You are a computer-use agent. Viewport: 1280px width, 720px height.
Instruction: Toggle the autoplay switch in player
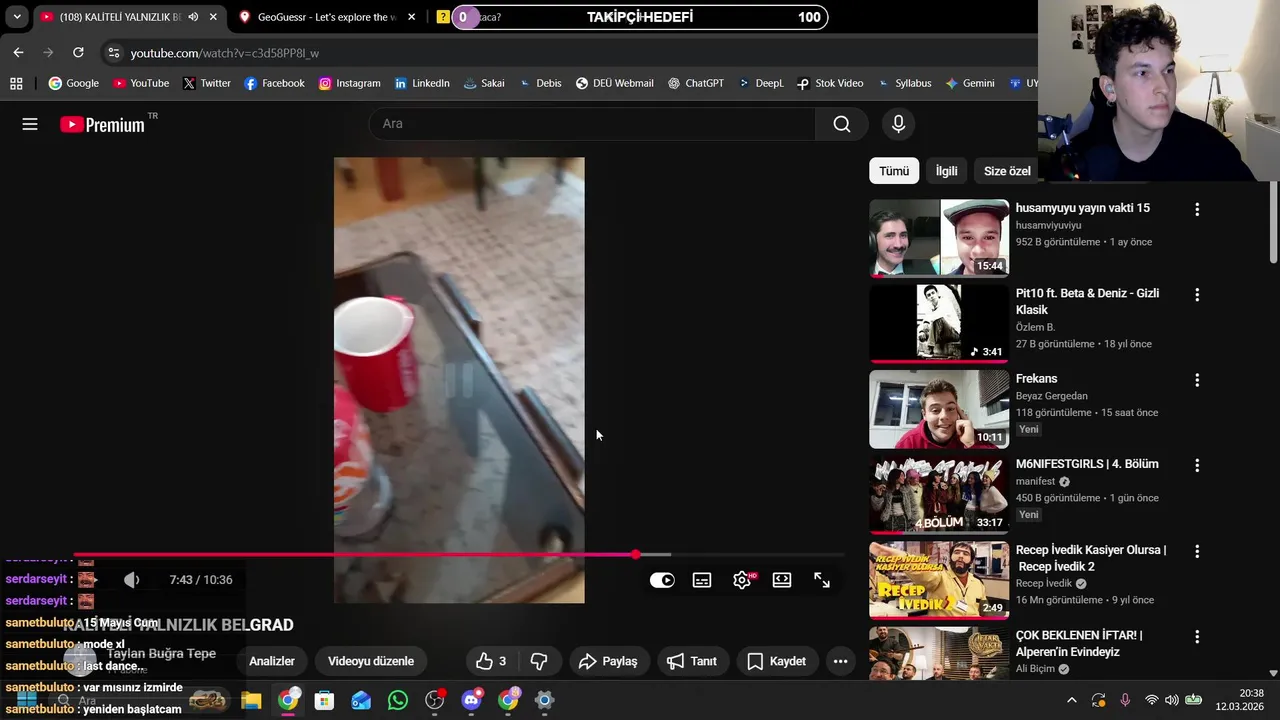coord(662,580)
